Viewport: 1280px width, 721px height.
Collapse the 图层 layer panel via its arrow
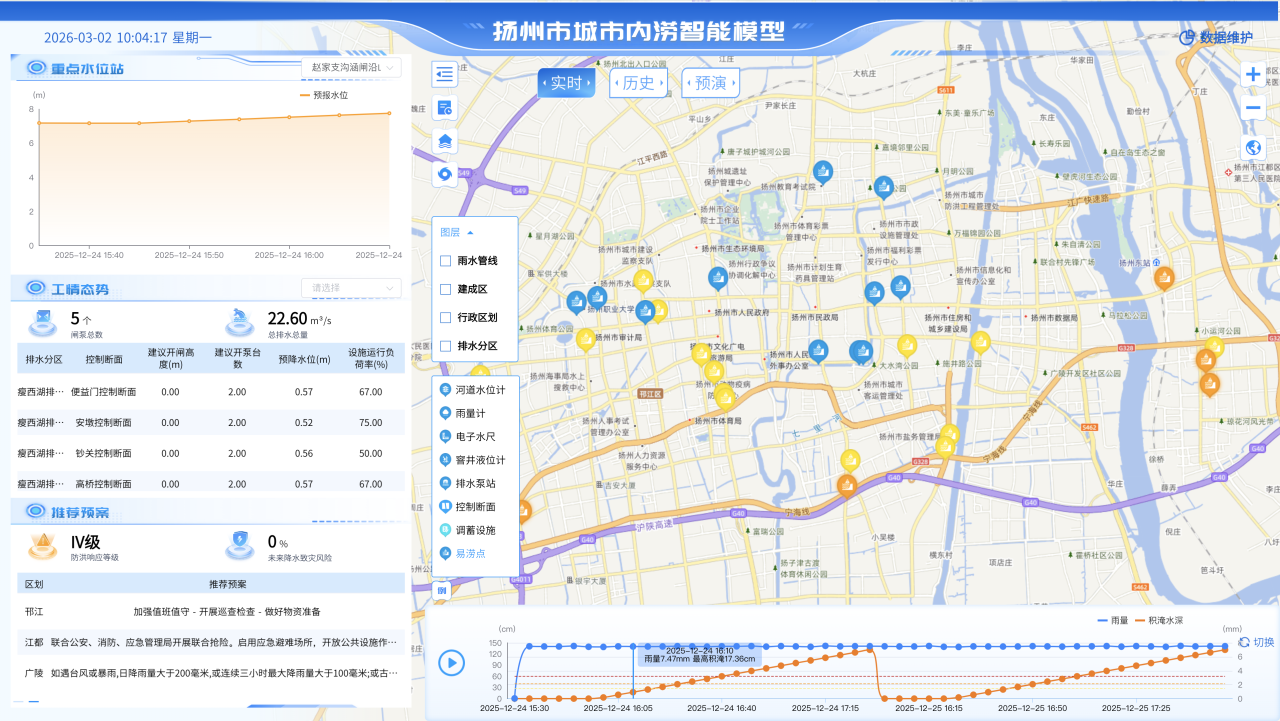coord(471,232)
